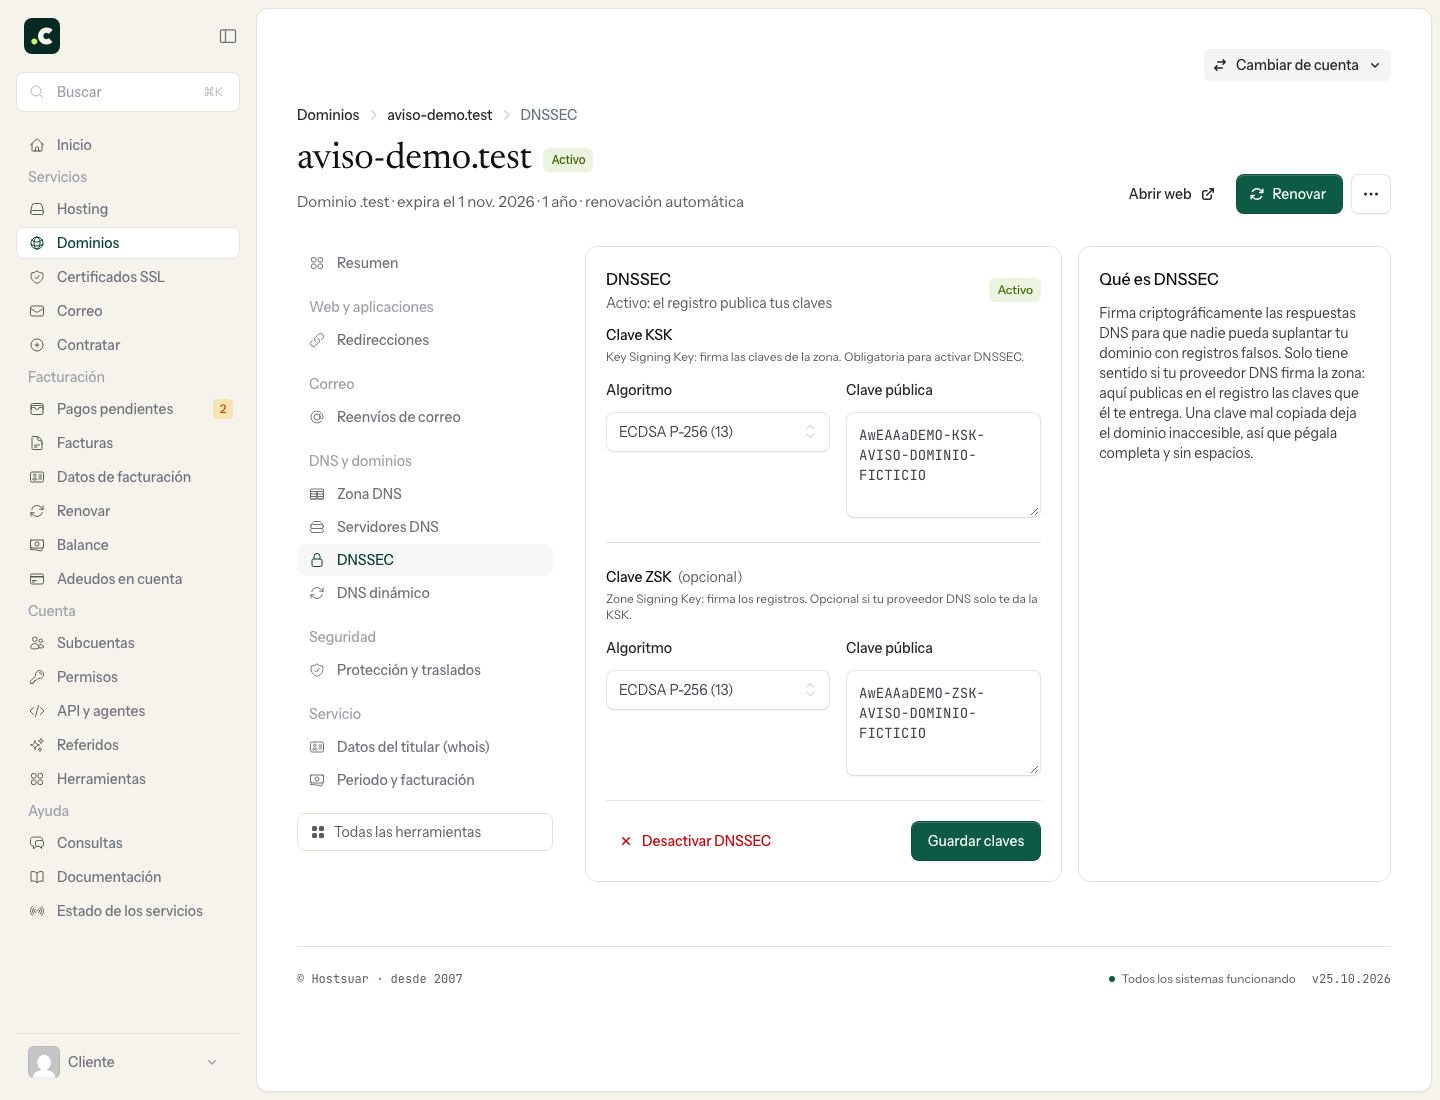Click the Estado de los servicios signal icon
The width and height of the screenshot is (1440, 1100).
[37, 911]
